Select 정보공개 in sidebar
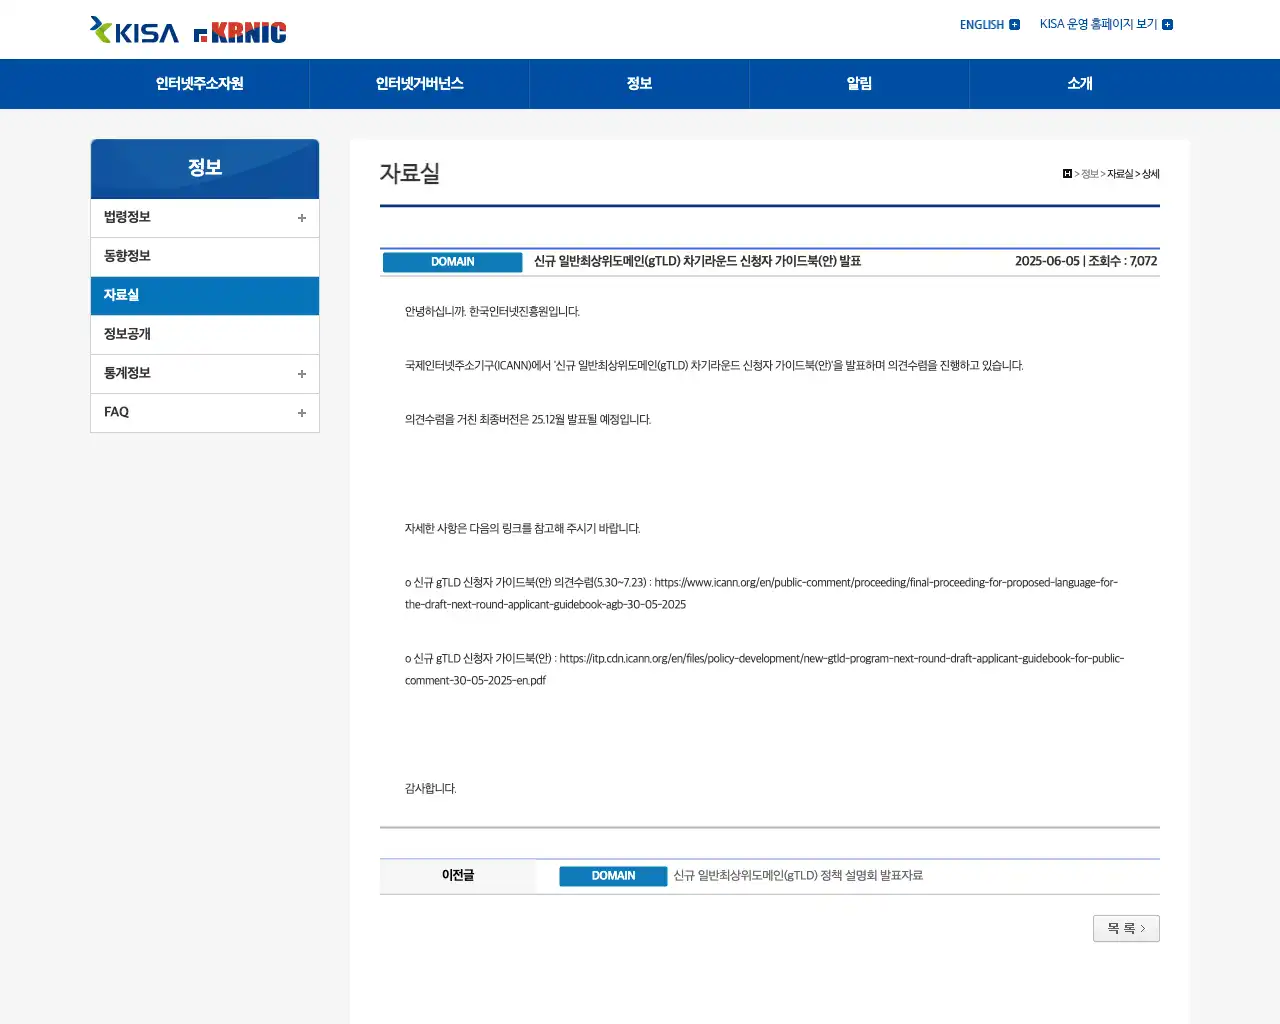The width and height of the screenshot is (1280, 1024). 205,335
